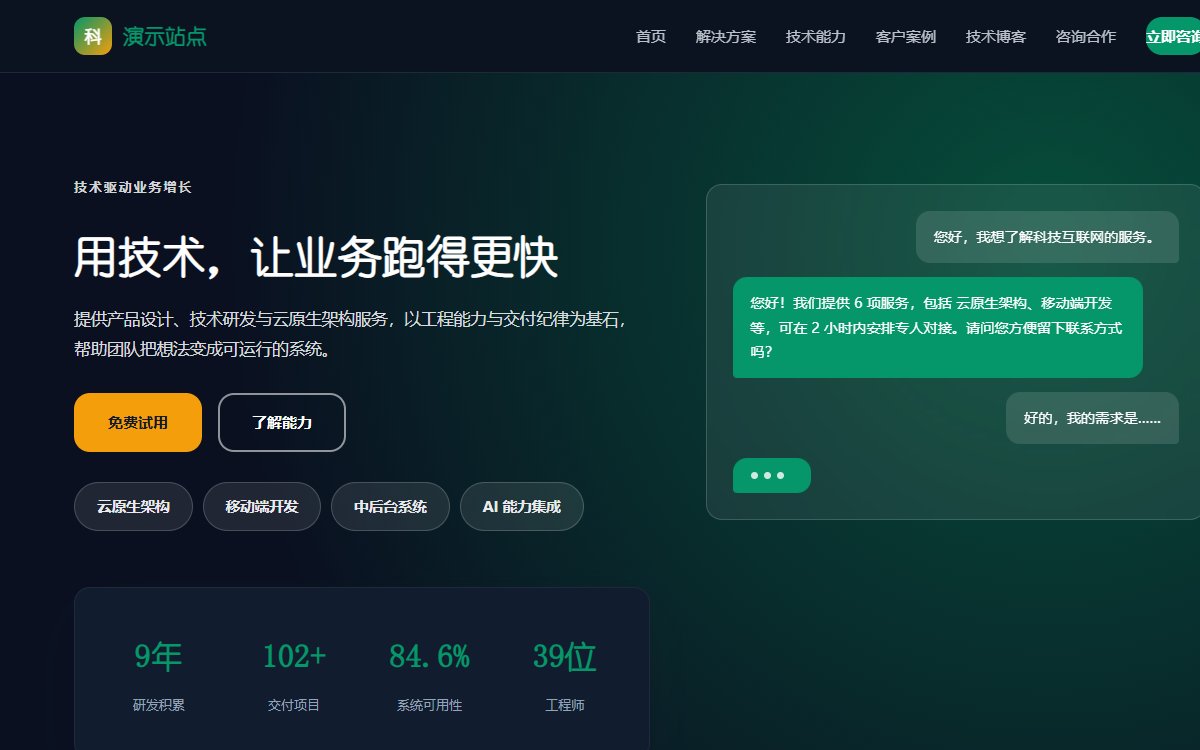The image size is (1200, 750).
Task: Open the 客户案例 nav item
Action: 906,37
